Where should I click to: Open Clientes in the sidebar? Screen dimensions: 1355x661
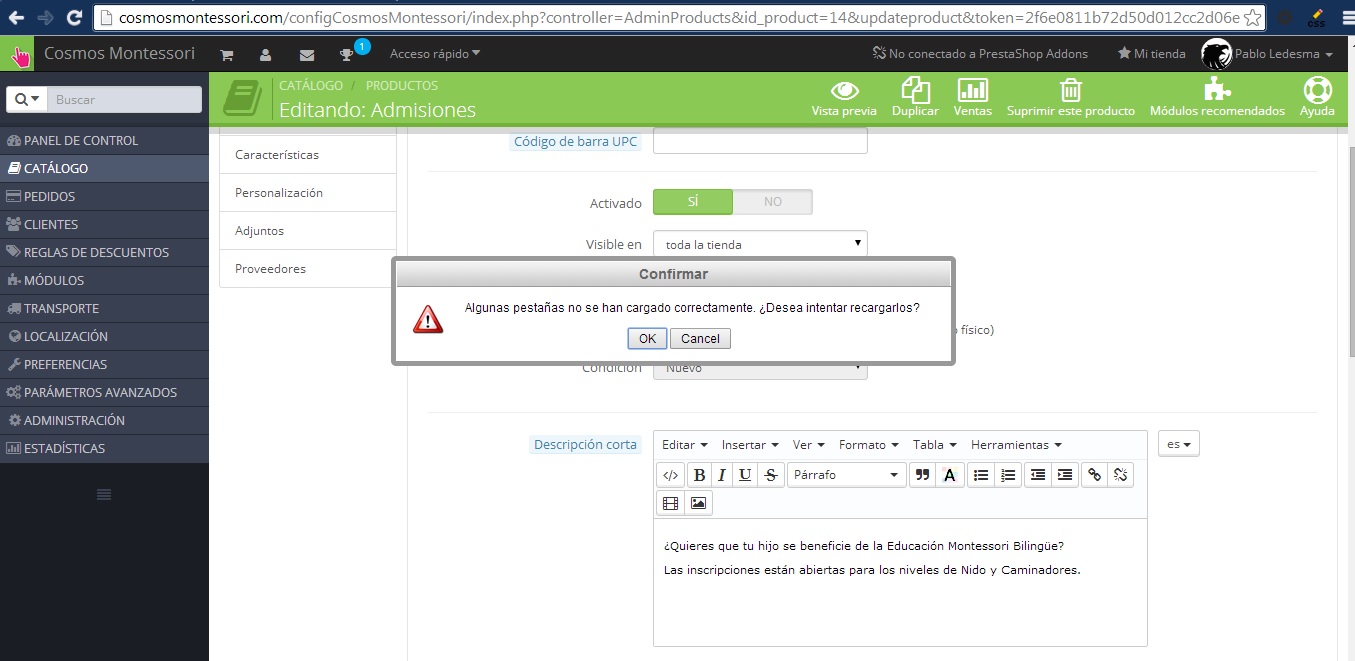(104, 225)
